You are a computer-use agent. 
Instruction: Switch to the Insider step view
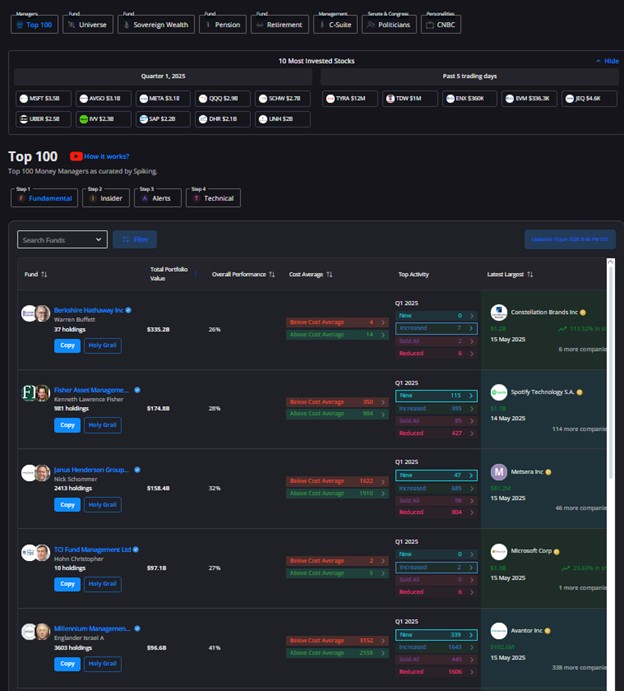pos(106,198)
